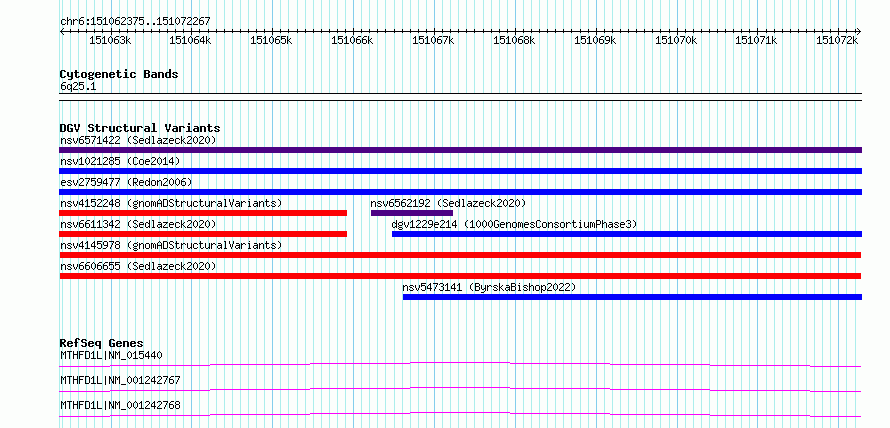Select the magenta transcript line for NM_001242768
Viewport: 890px width, 428px height.
pyautogui.click(x=460, y=414)
